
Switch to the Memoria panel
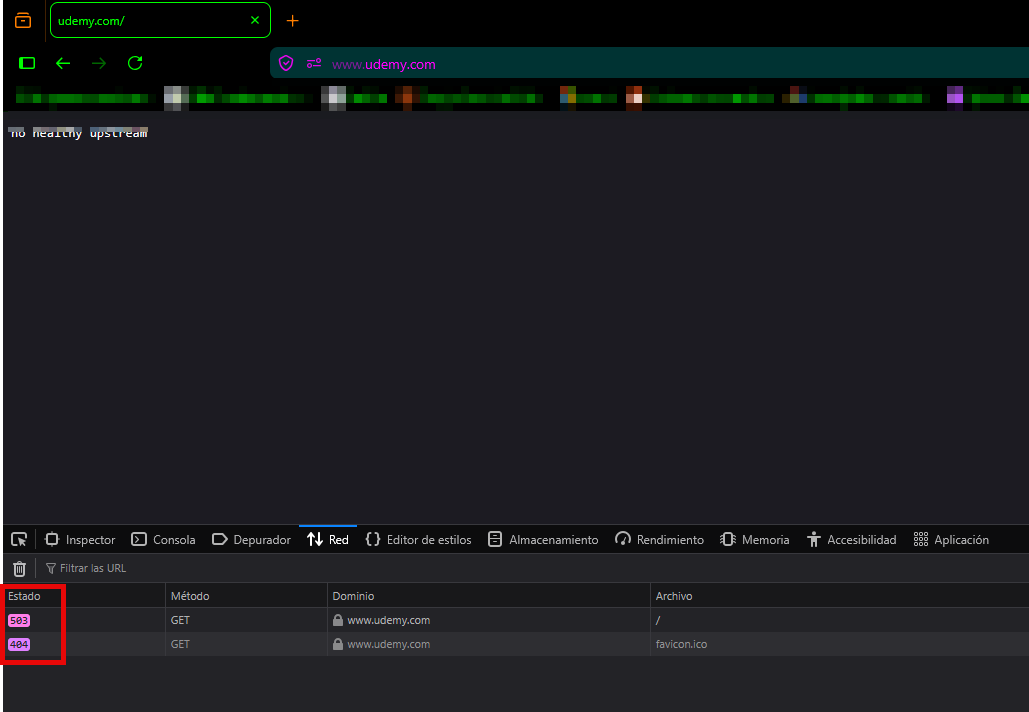pos(755,539)
